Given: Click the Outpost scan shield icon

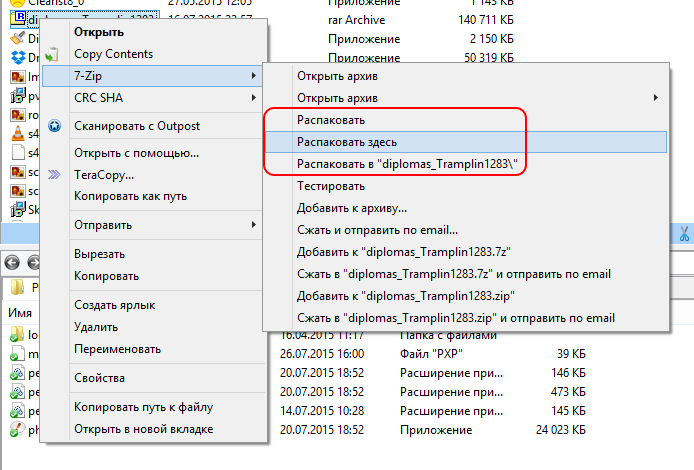Looking at the screenshot, I should coord(54,126).
